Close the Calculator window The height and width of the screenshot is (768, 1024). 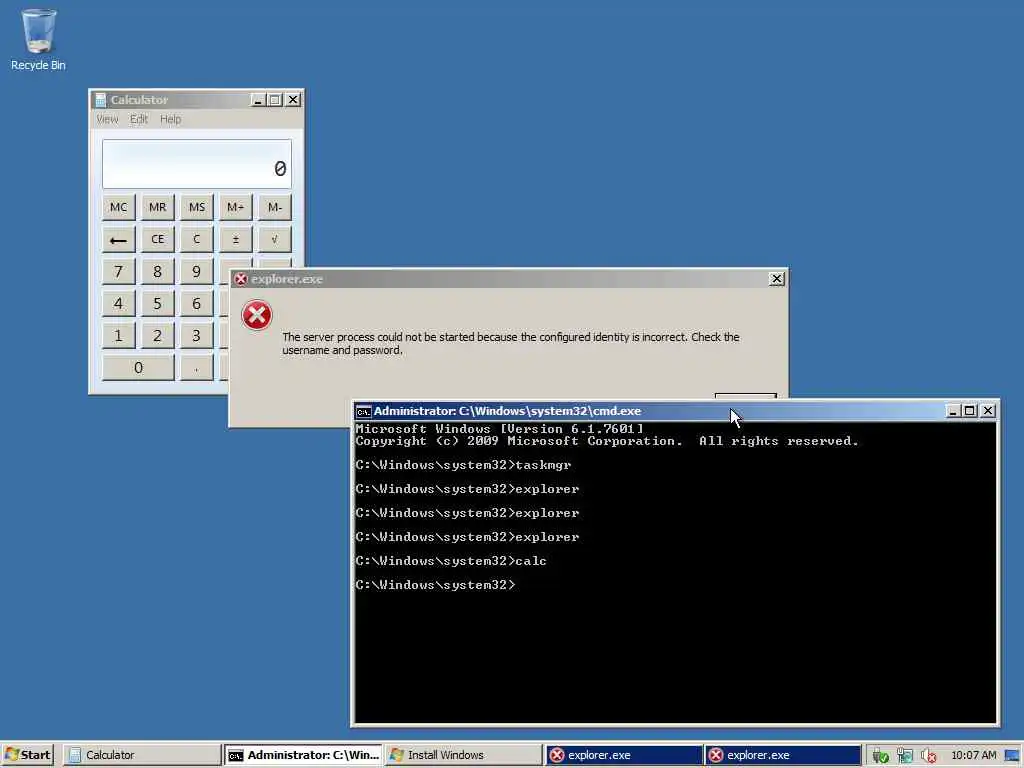[293, 100]
